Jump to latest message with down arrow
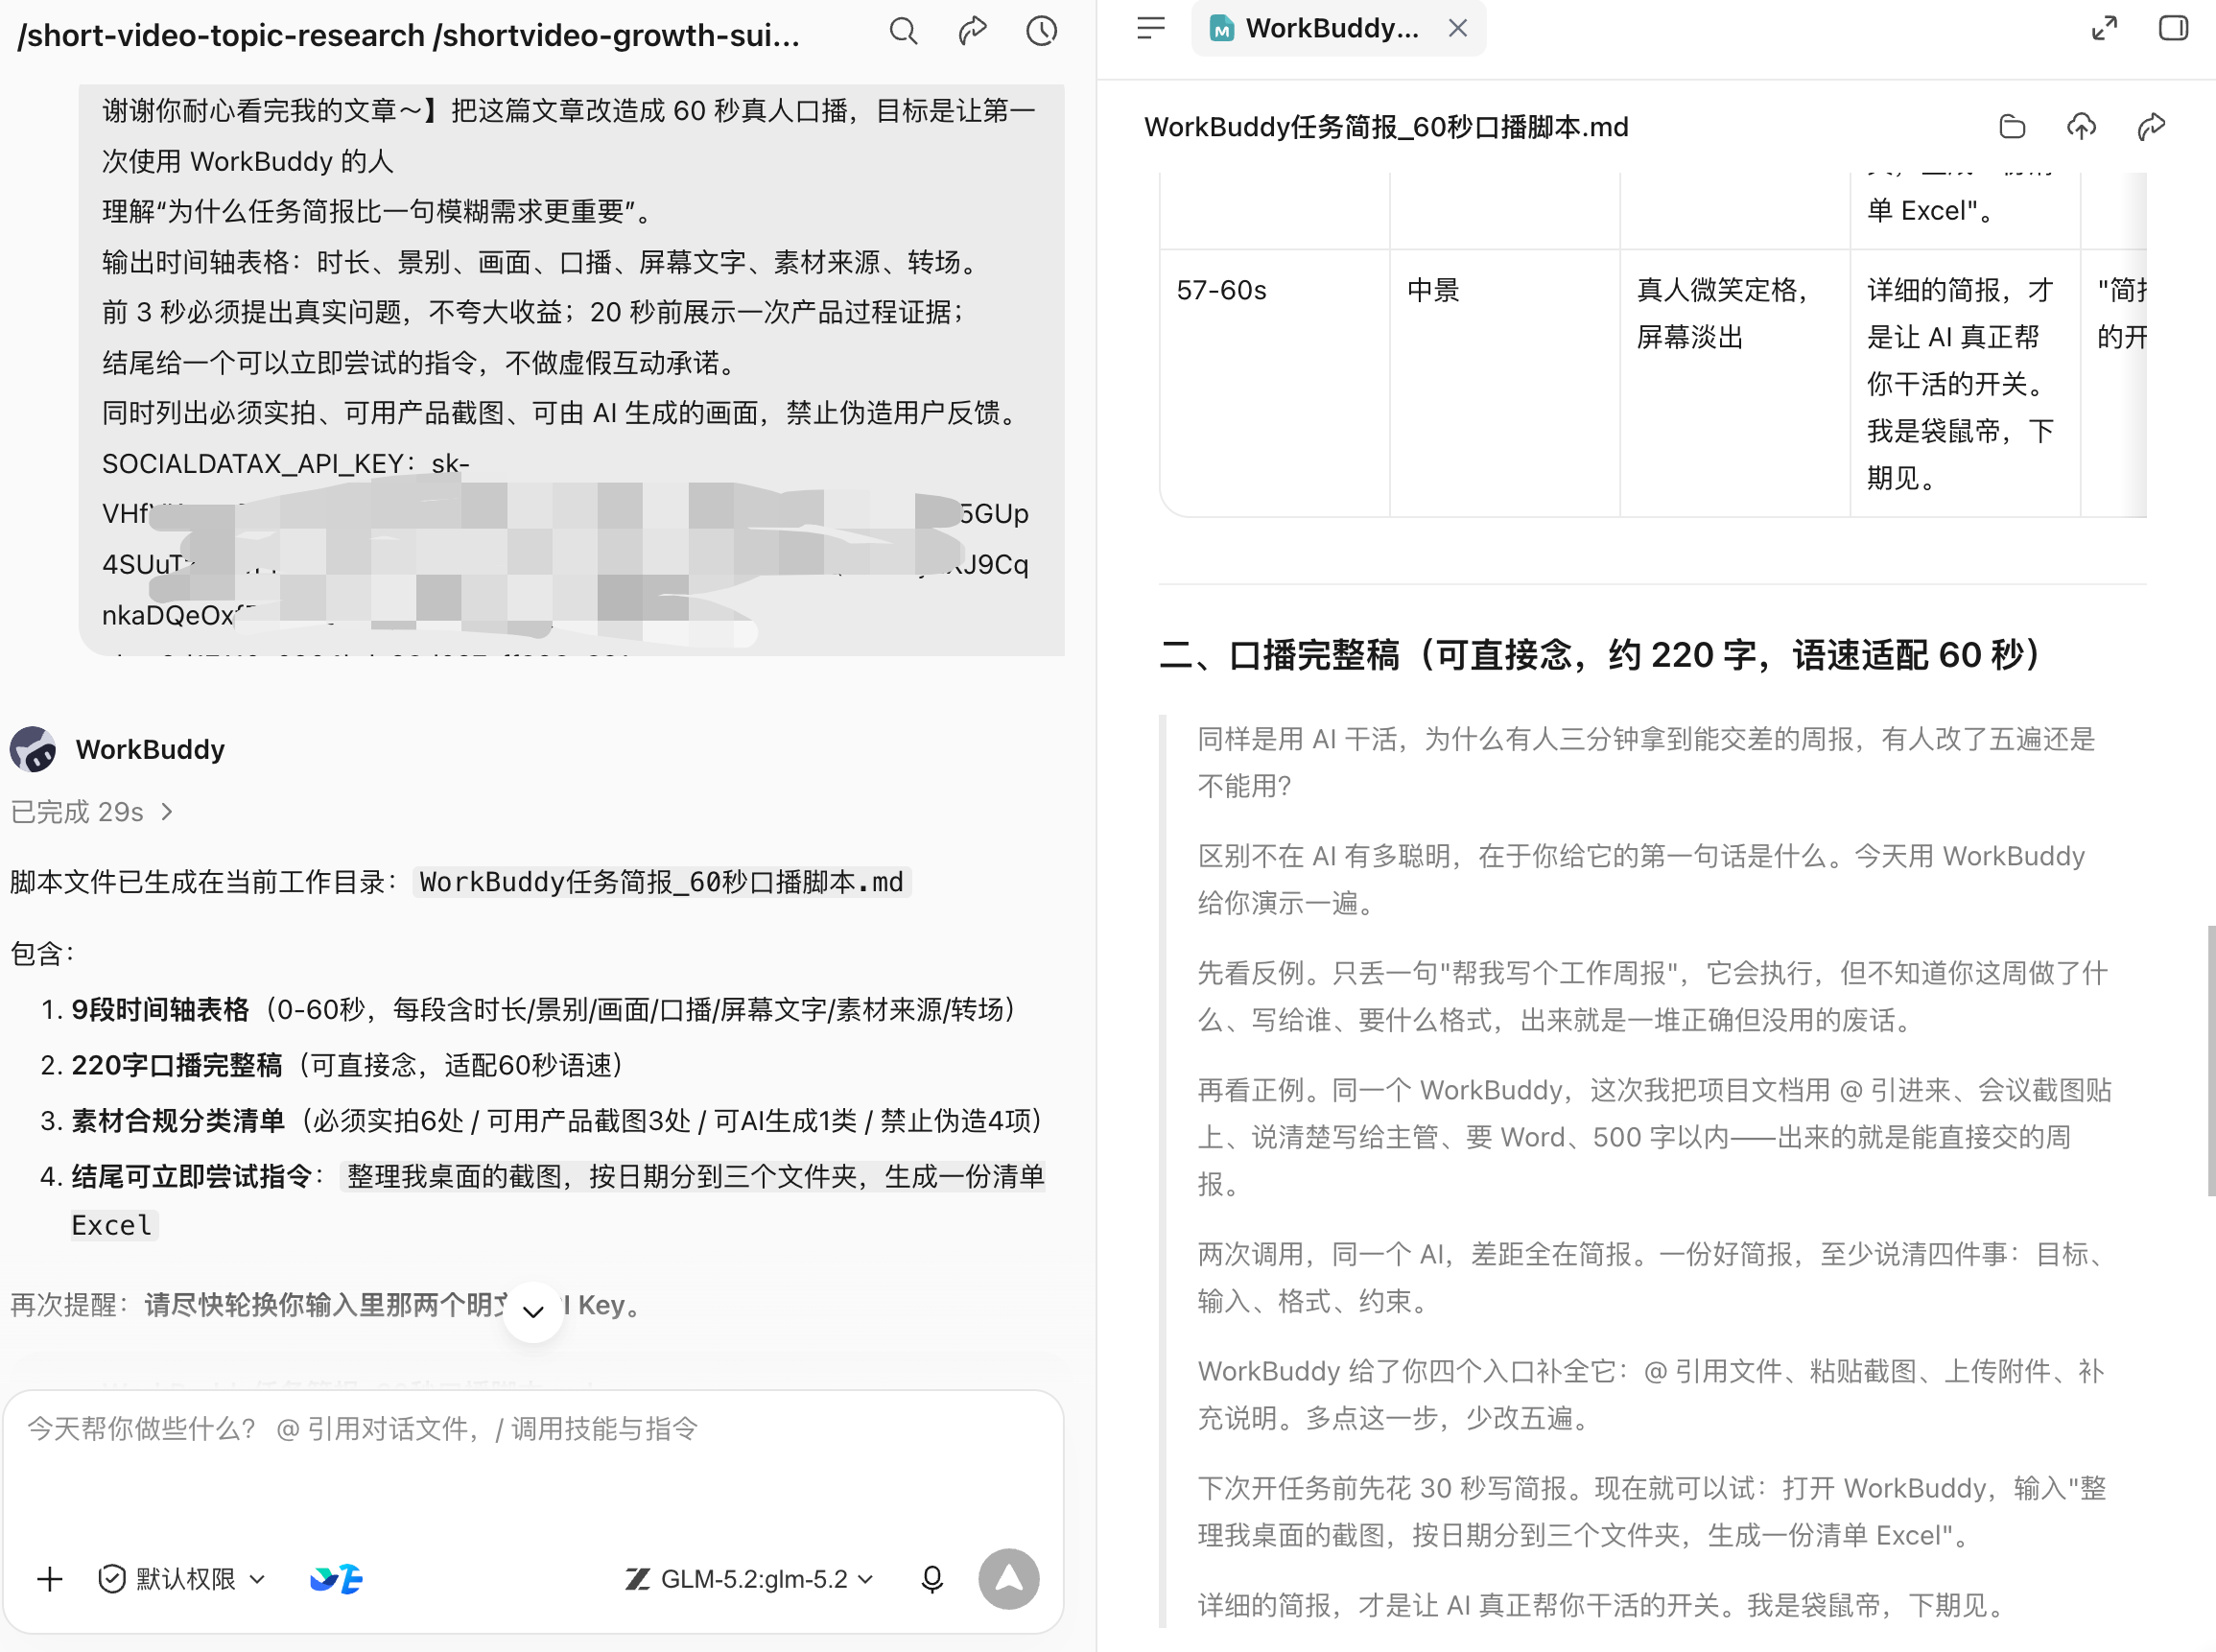The height and width of the screenshot is (1652, 2216). click(533, 1311)
